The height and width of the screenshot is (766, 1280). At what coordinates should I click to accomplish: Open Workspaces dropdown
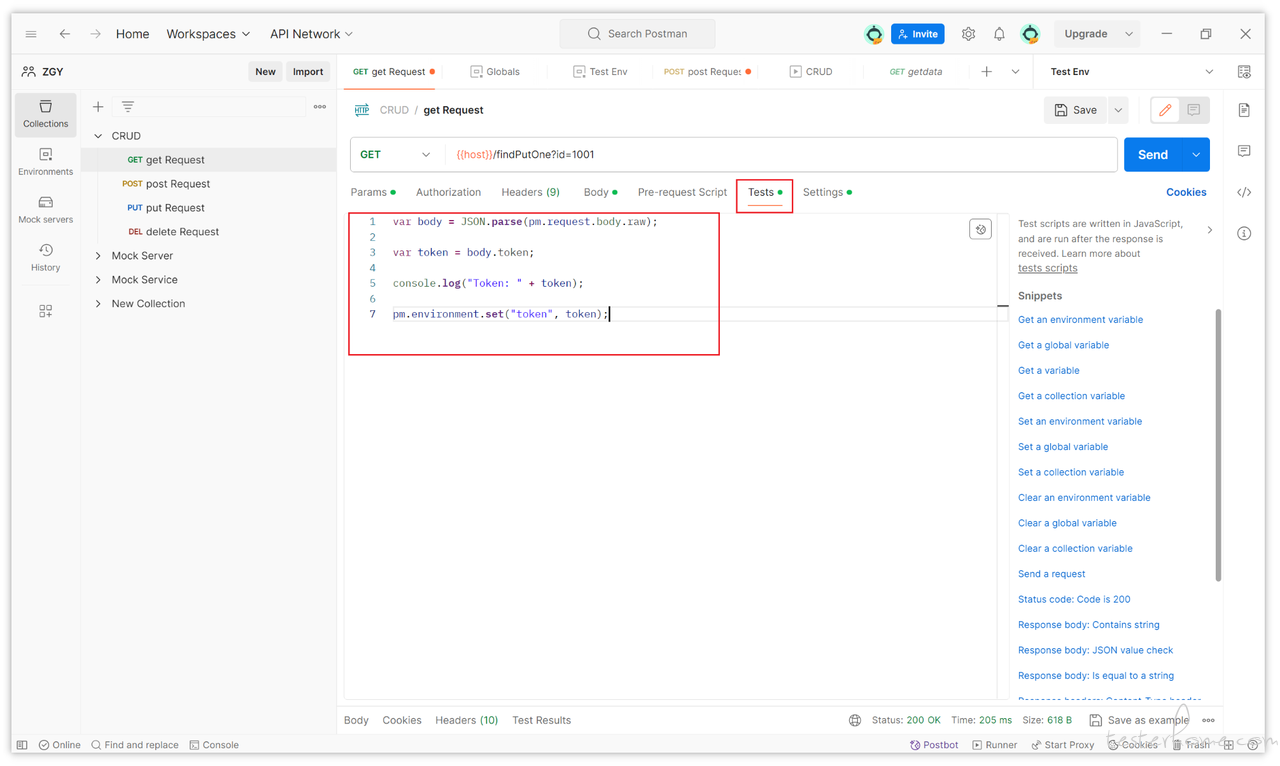coord(208,34)
